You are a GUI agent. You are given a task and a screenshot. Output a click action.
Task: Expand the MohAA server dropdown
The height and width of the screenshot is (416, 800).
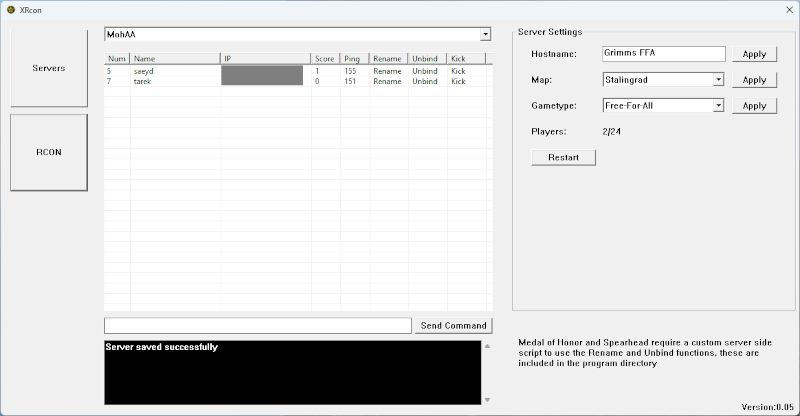tap(485, 34)
